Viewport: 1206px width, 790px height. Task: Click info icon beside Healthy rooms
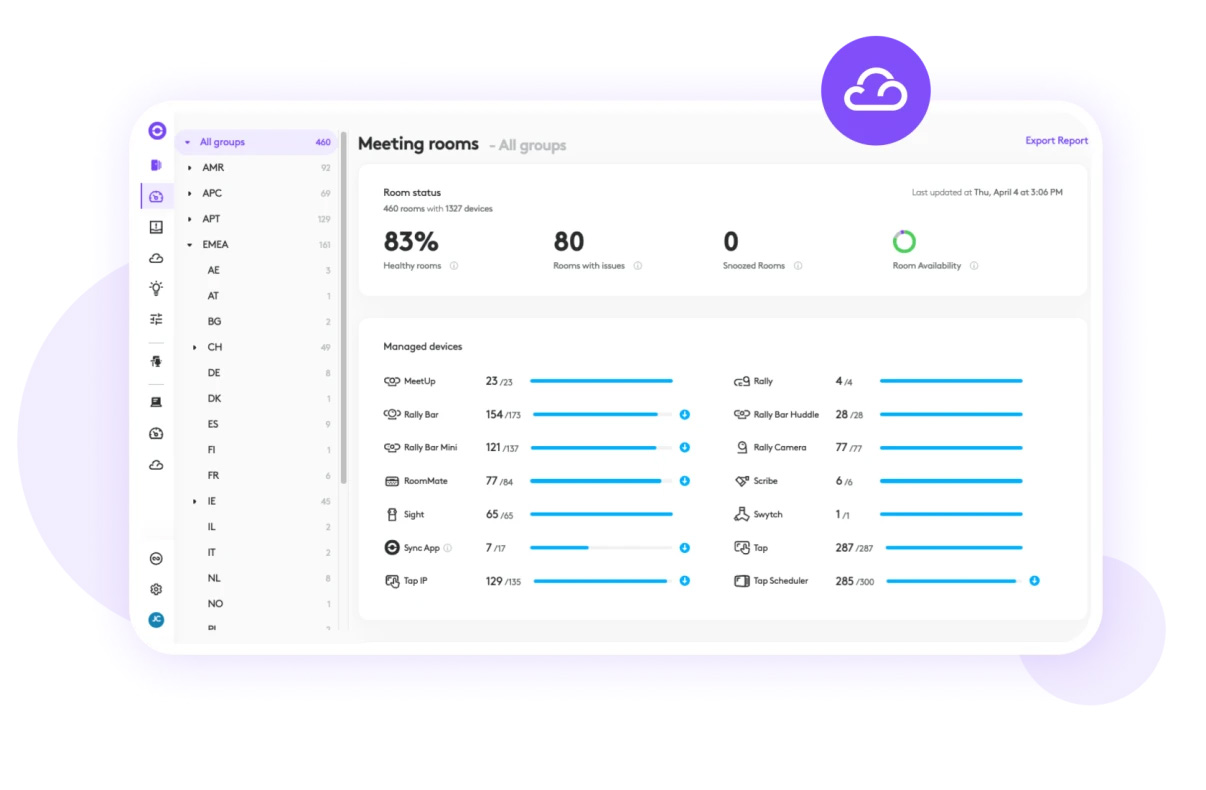pos(454,266)
